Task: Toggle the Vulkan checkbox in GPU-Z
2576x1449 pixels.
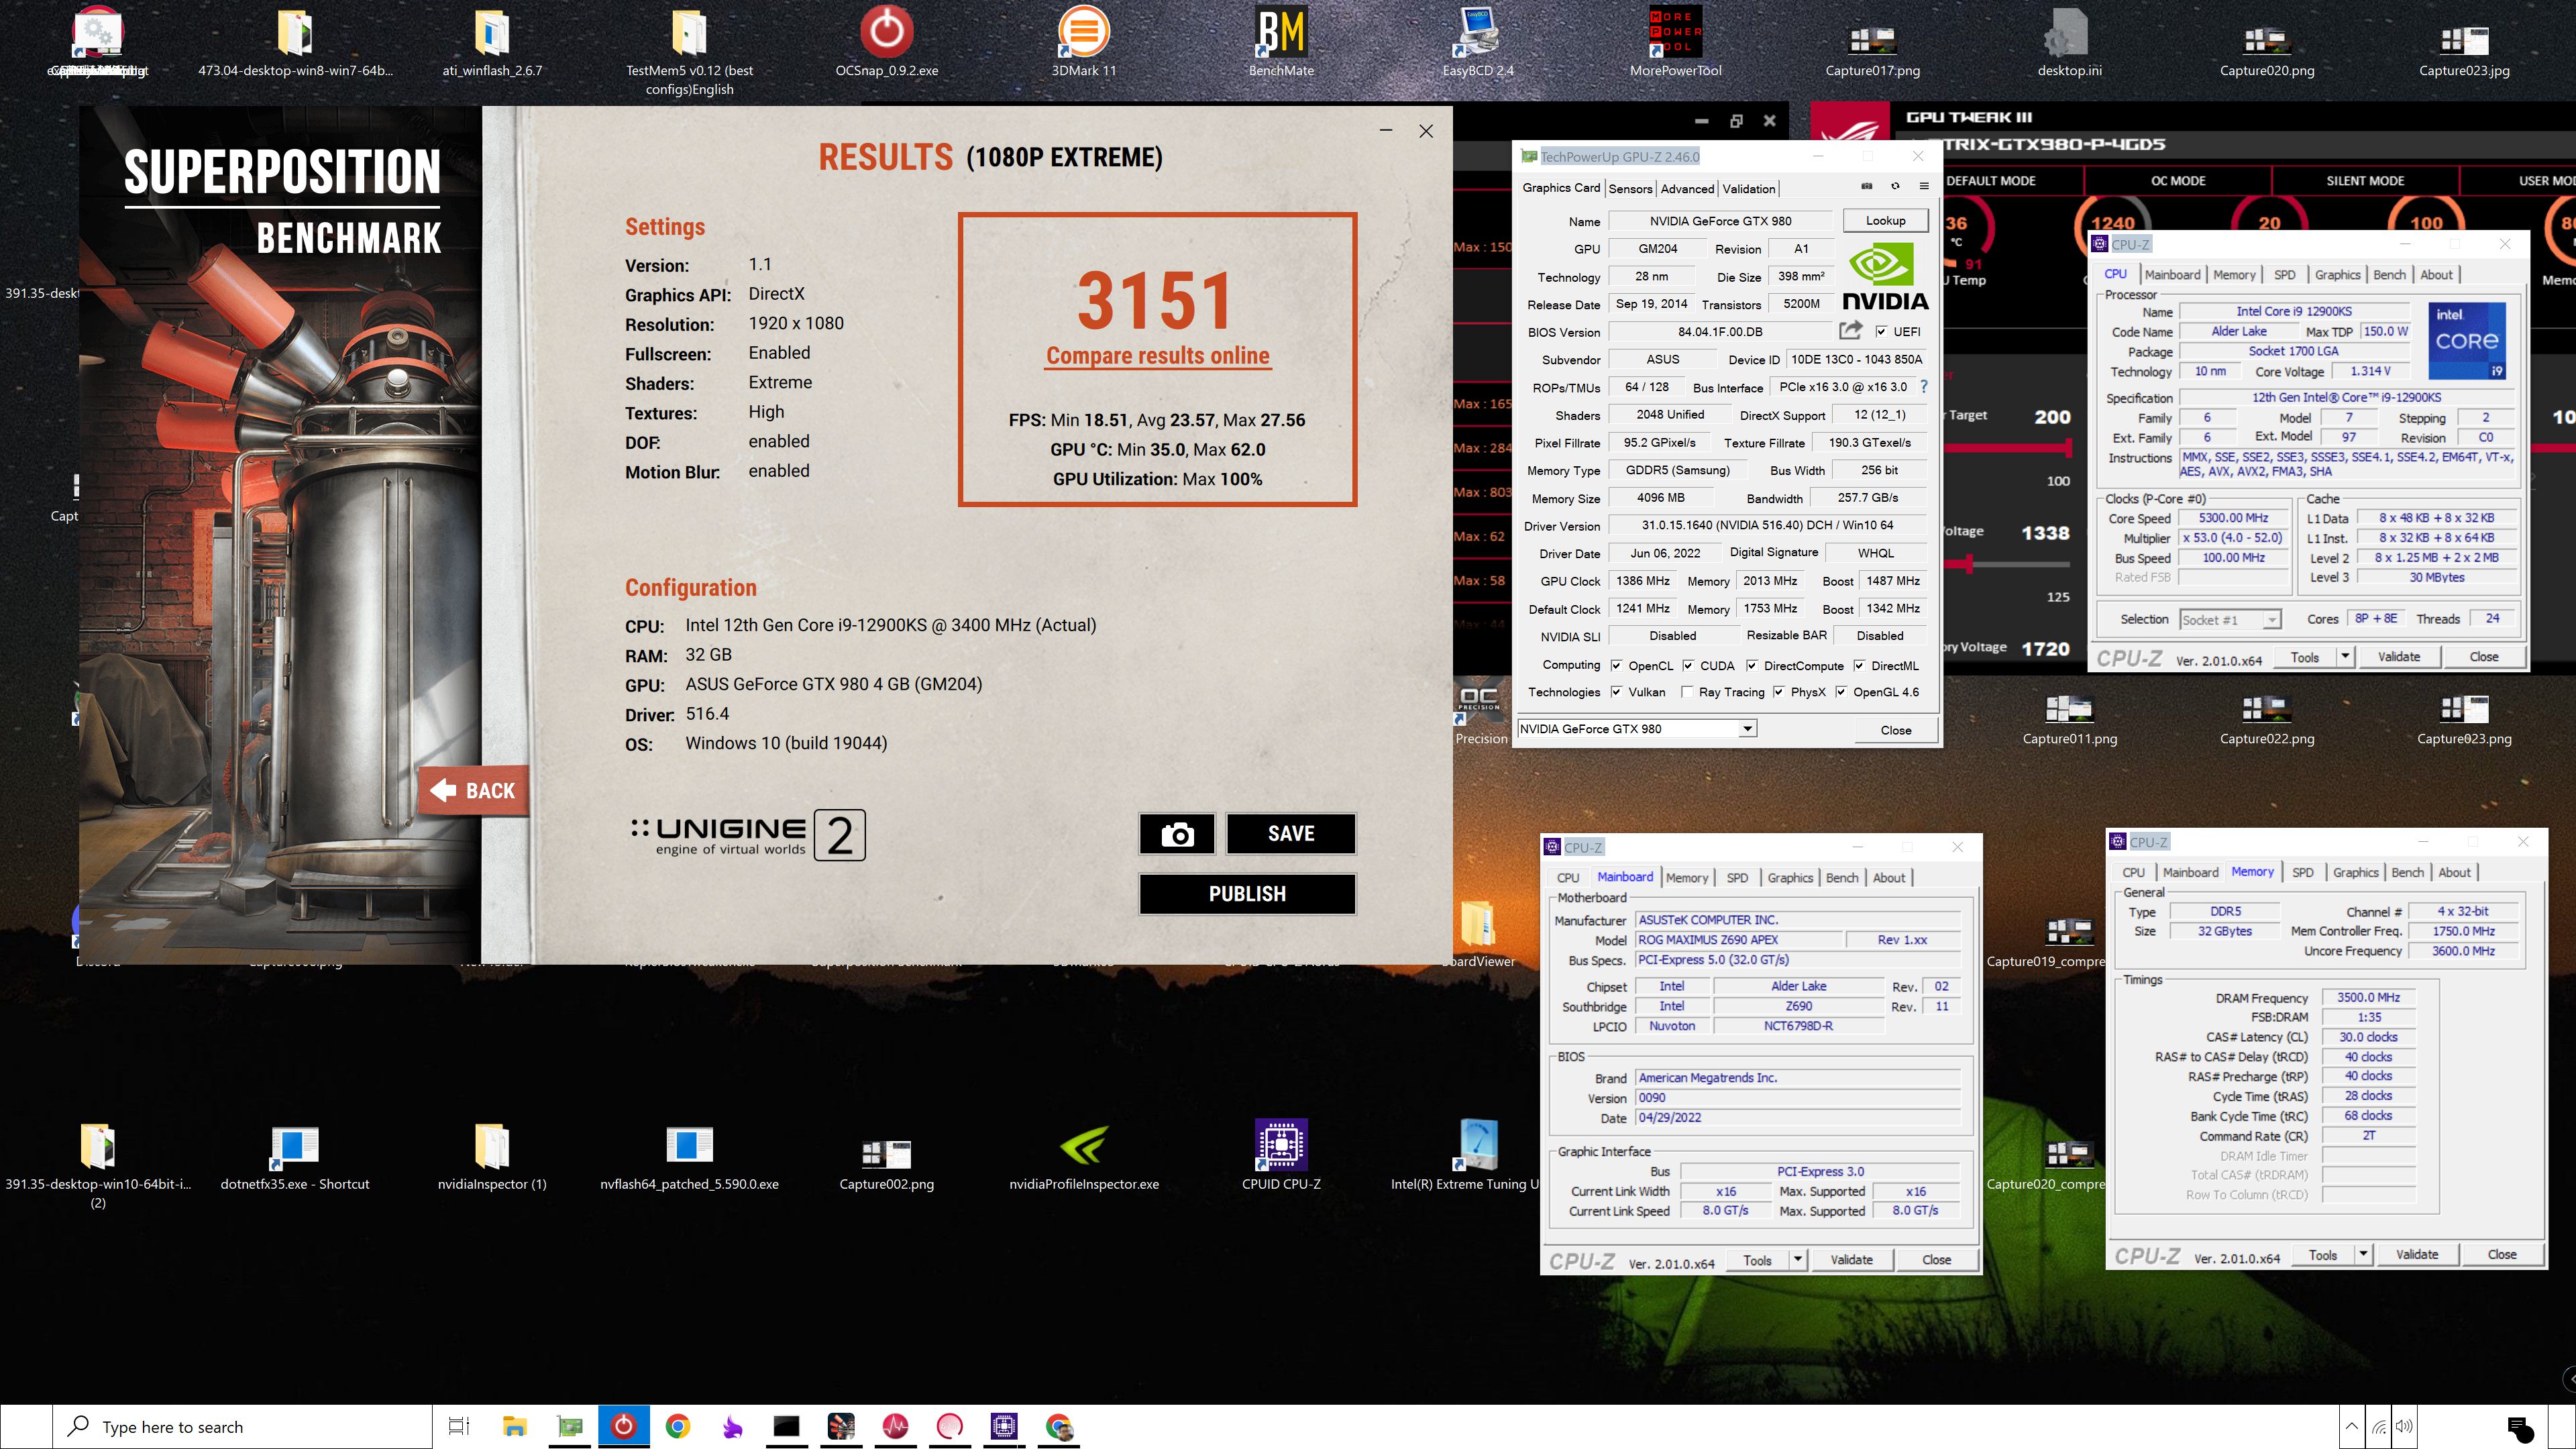Action: click(x=1616, y=691)
